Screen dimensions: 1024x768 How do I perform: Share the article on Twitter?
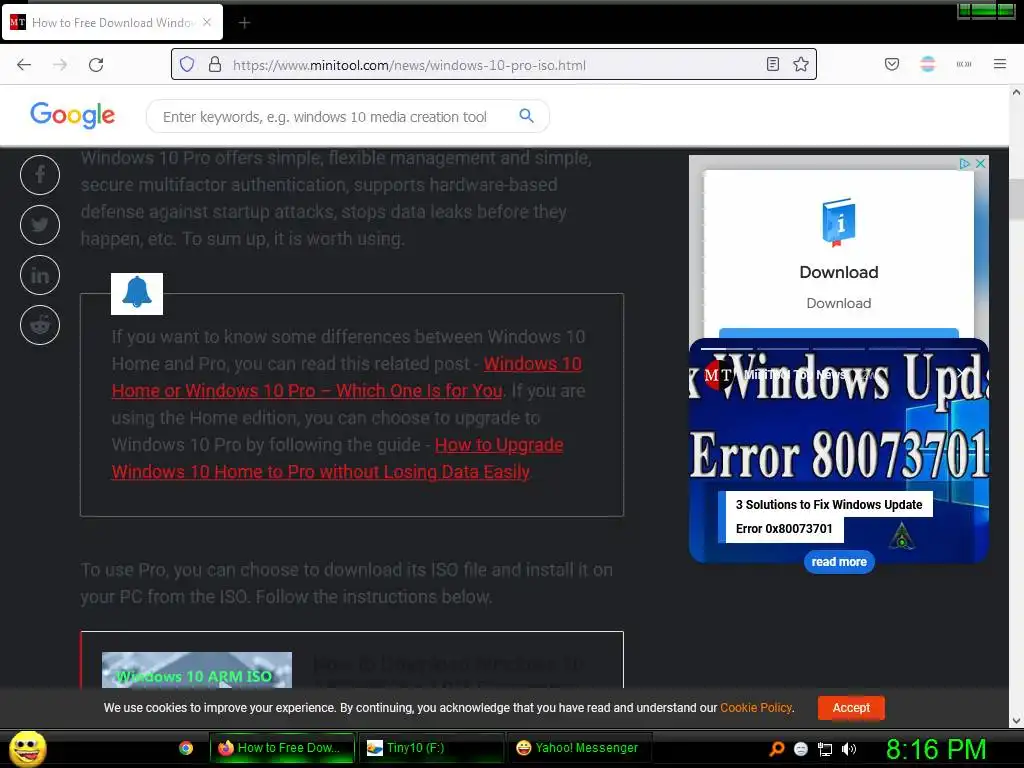[x=40, y=225]
